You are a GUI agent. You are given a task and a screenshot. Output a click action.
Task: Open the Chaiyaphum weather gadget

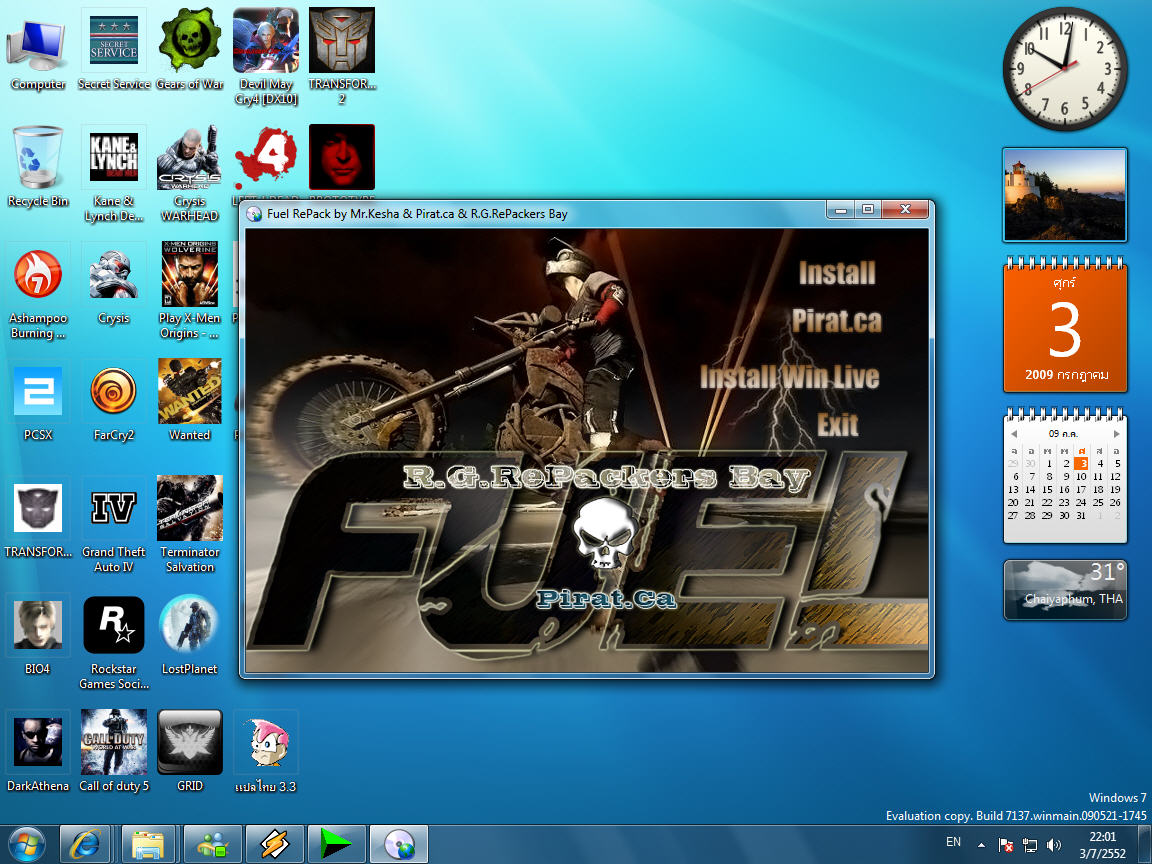[1065, 590]
